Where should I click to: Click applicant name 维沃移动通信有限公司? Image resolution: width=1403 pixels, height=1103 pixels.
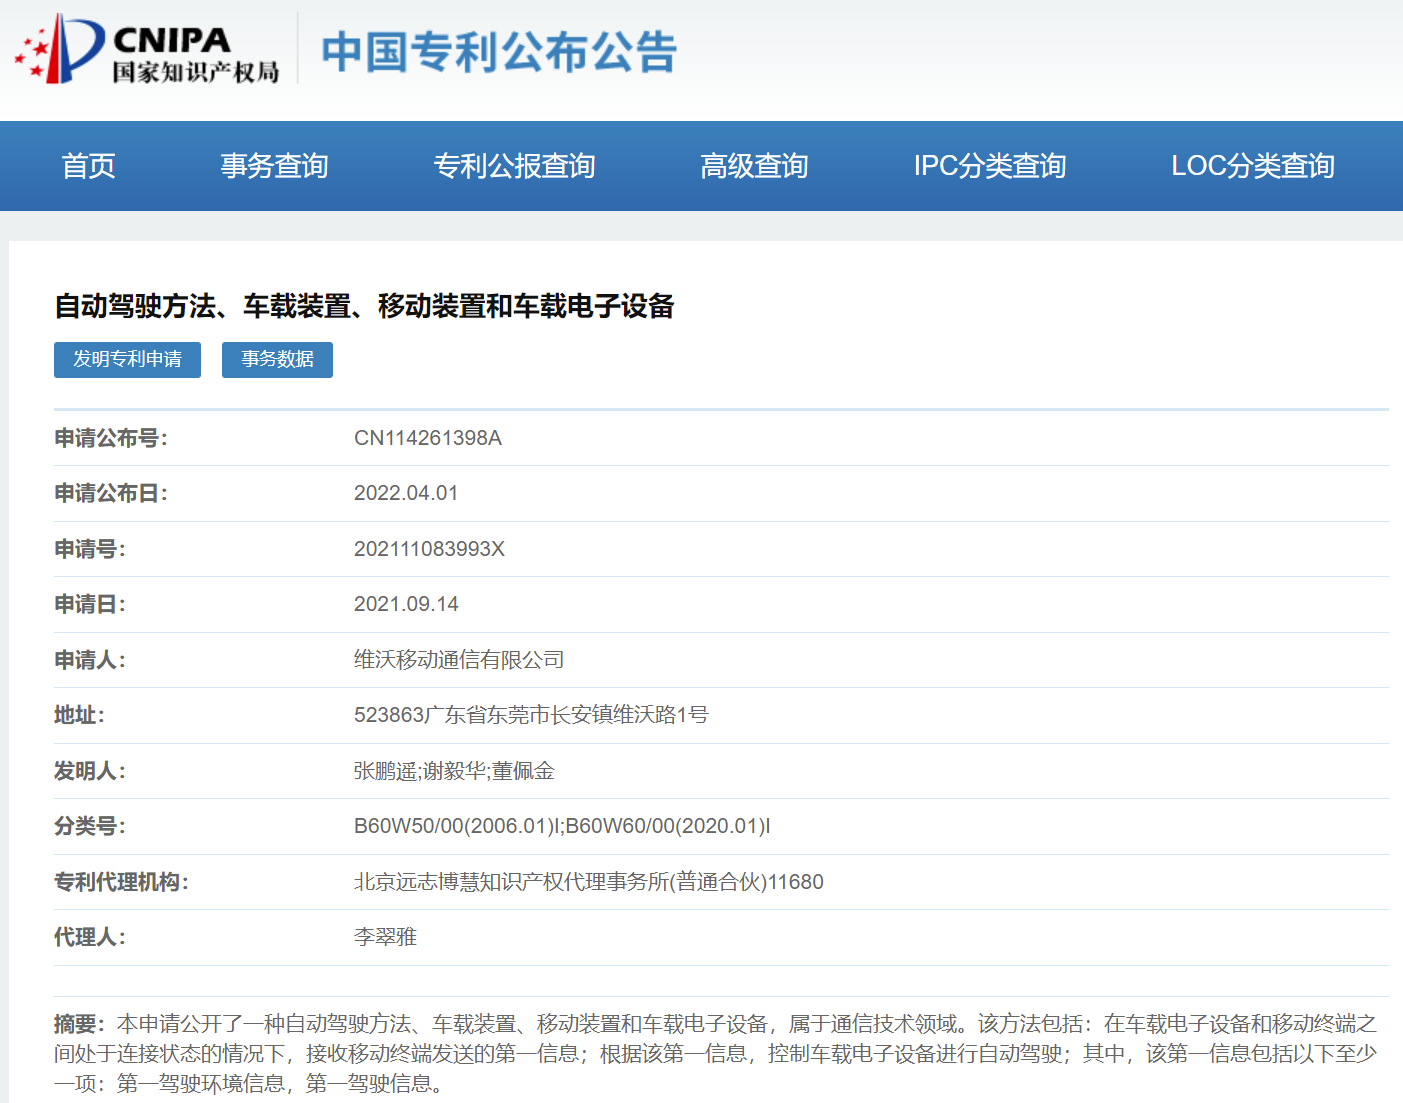(459, 660)
